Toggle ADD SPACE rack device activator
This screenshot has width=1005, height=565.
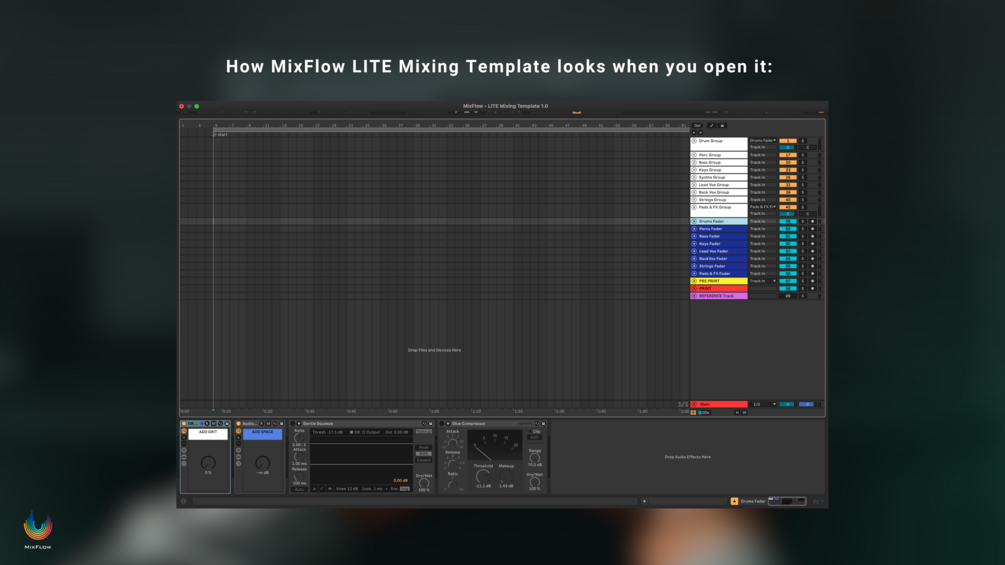(238, 423)
